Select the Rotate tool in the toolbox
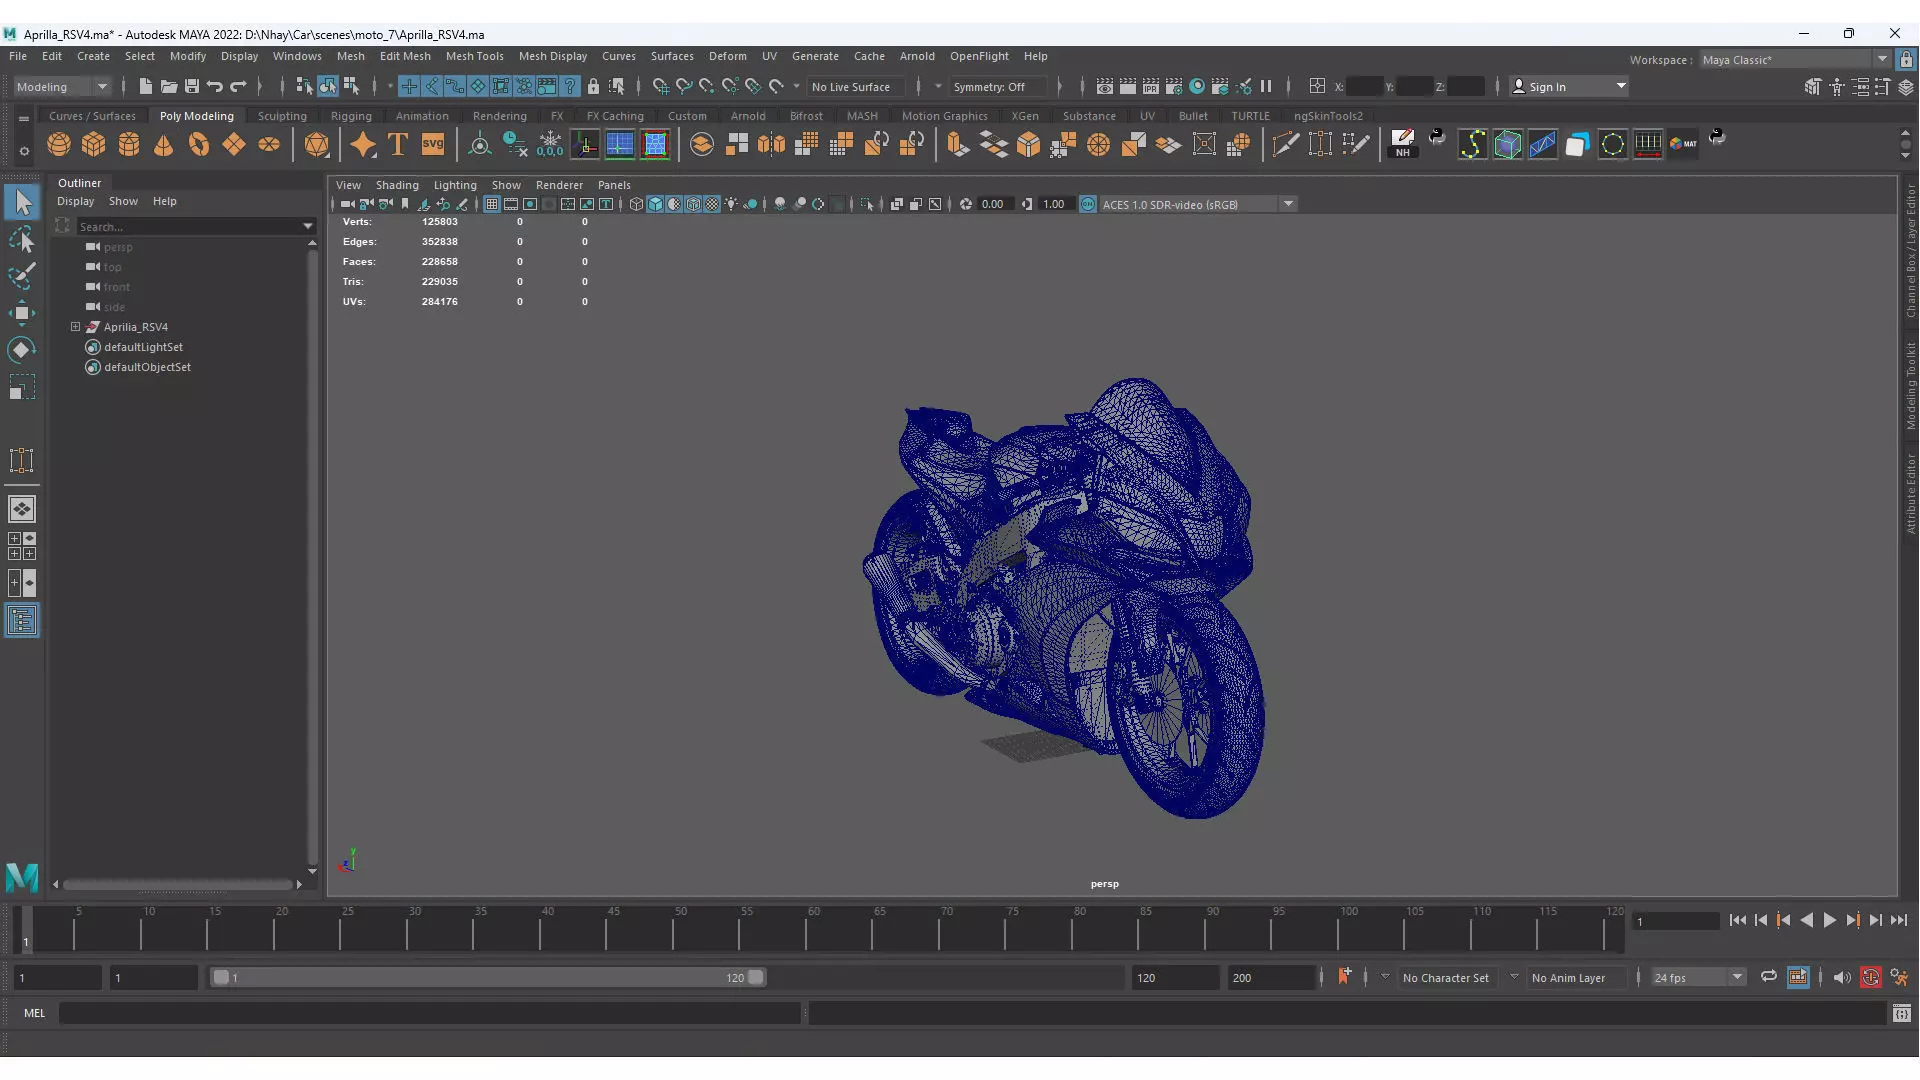 (x=22, y=350)
